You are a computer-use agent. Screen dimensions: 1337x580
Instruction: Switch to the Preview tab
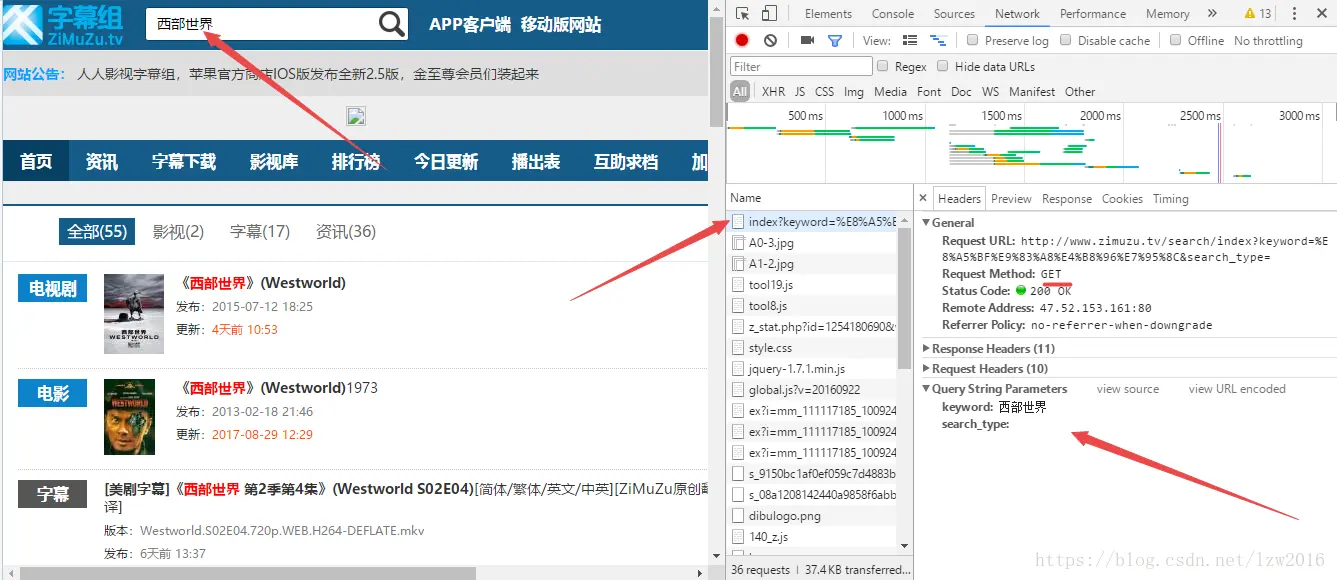pos(1011,198)
